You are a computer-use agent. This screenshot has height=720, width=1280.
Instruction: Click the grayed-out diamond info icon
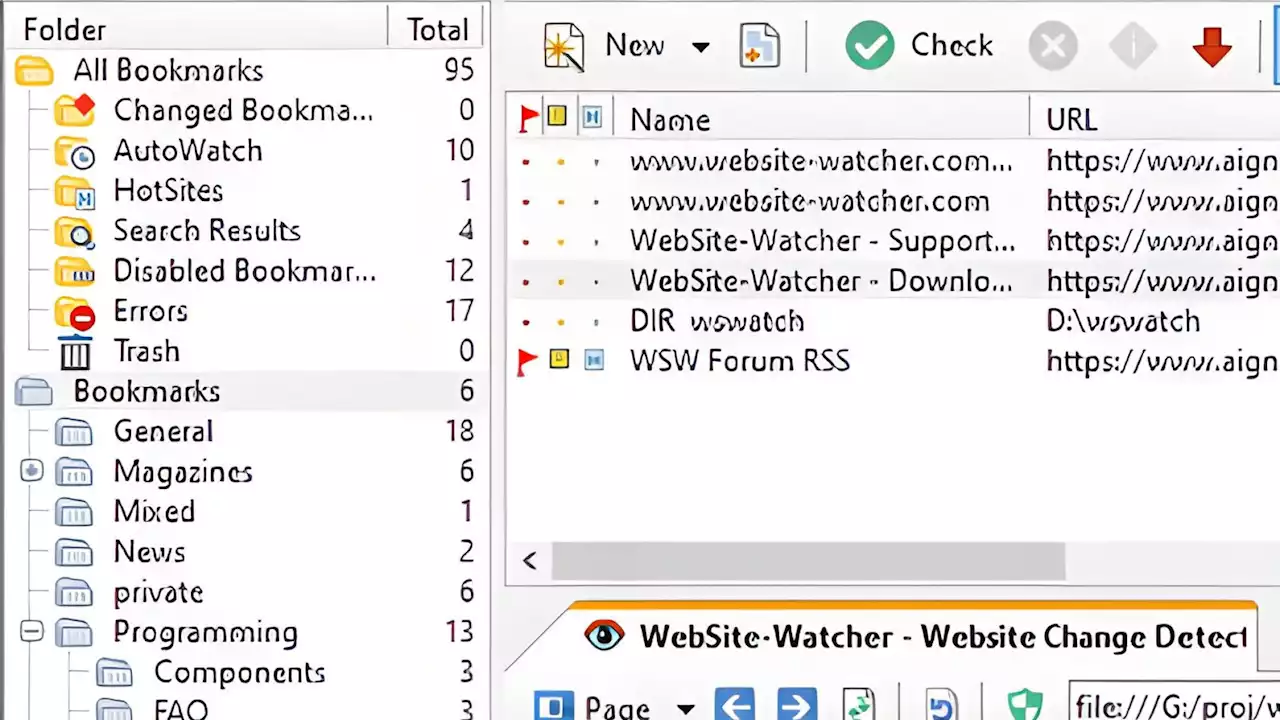pos(1133,46)
